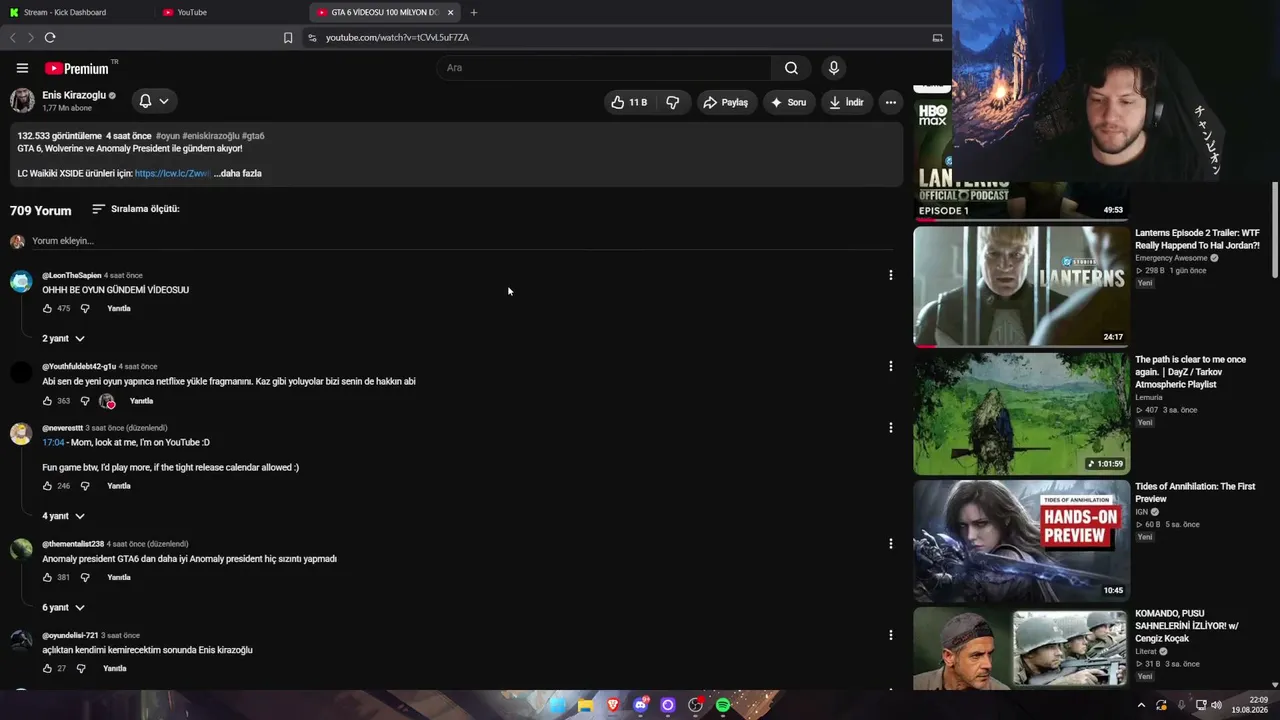Open the Windows Start menu

click(558, 705)
